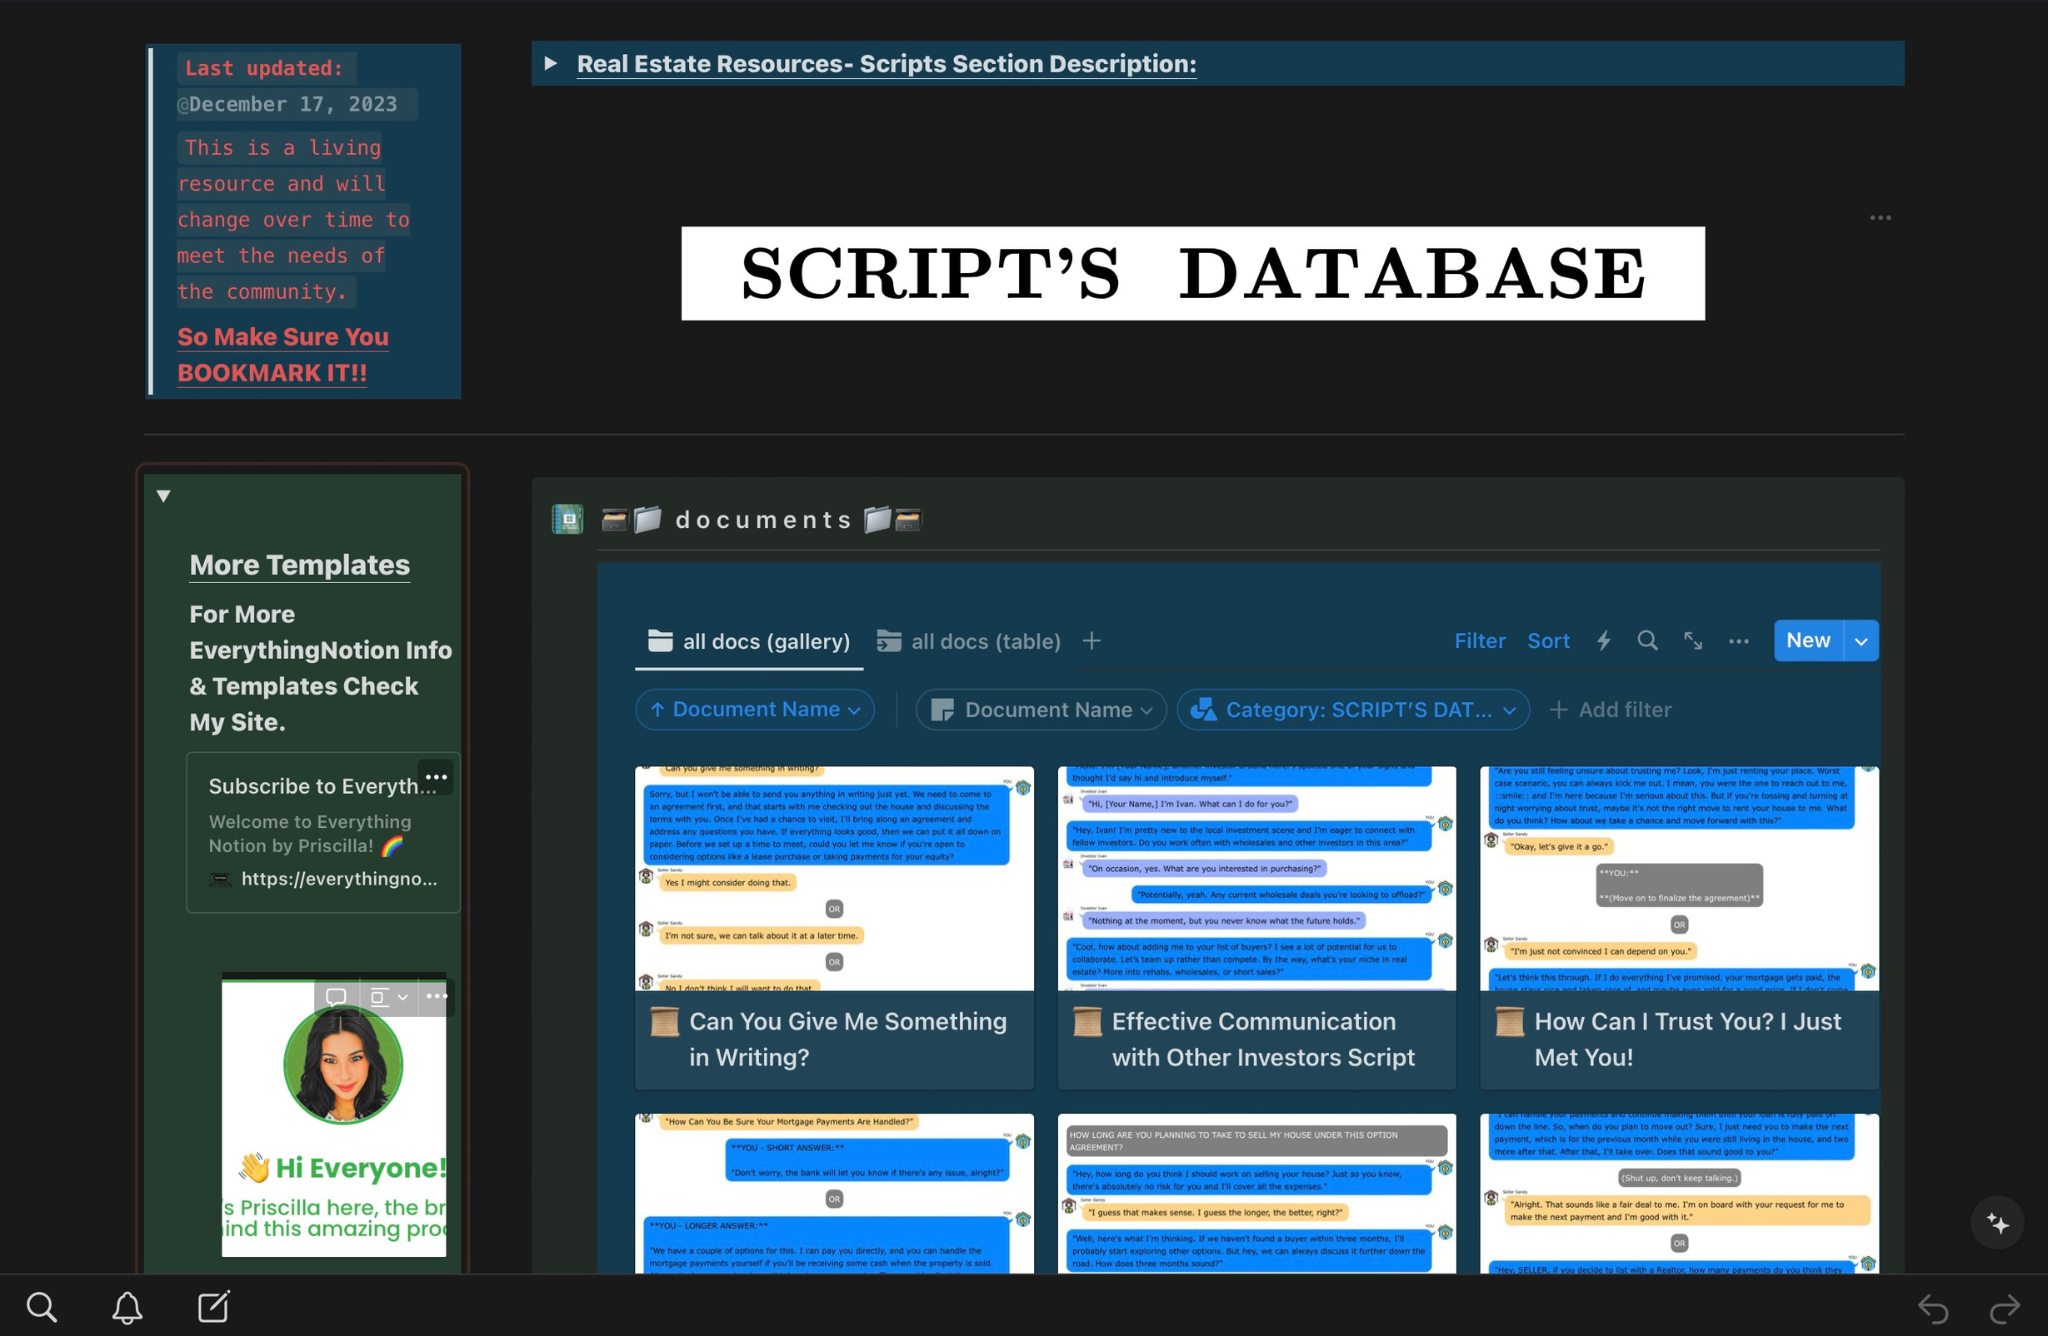The height and width of the screenshot is (1336, 2048).
Task: Click the expand full page arrows icon
Action: point(1693,641)
